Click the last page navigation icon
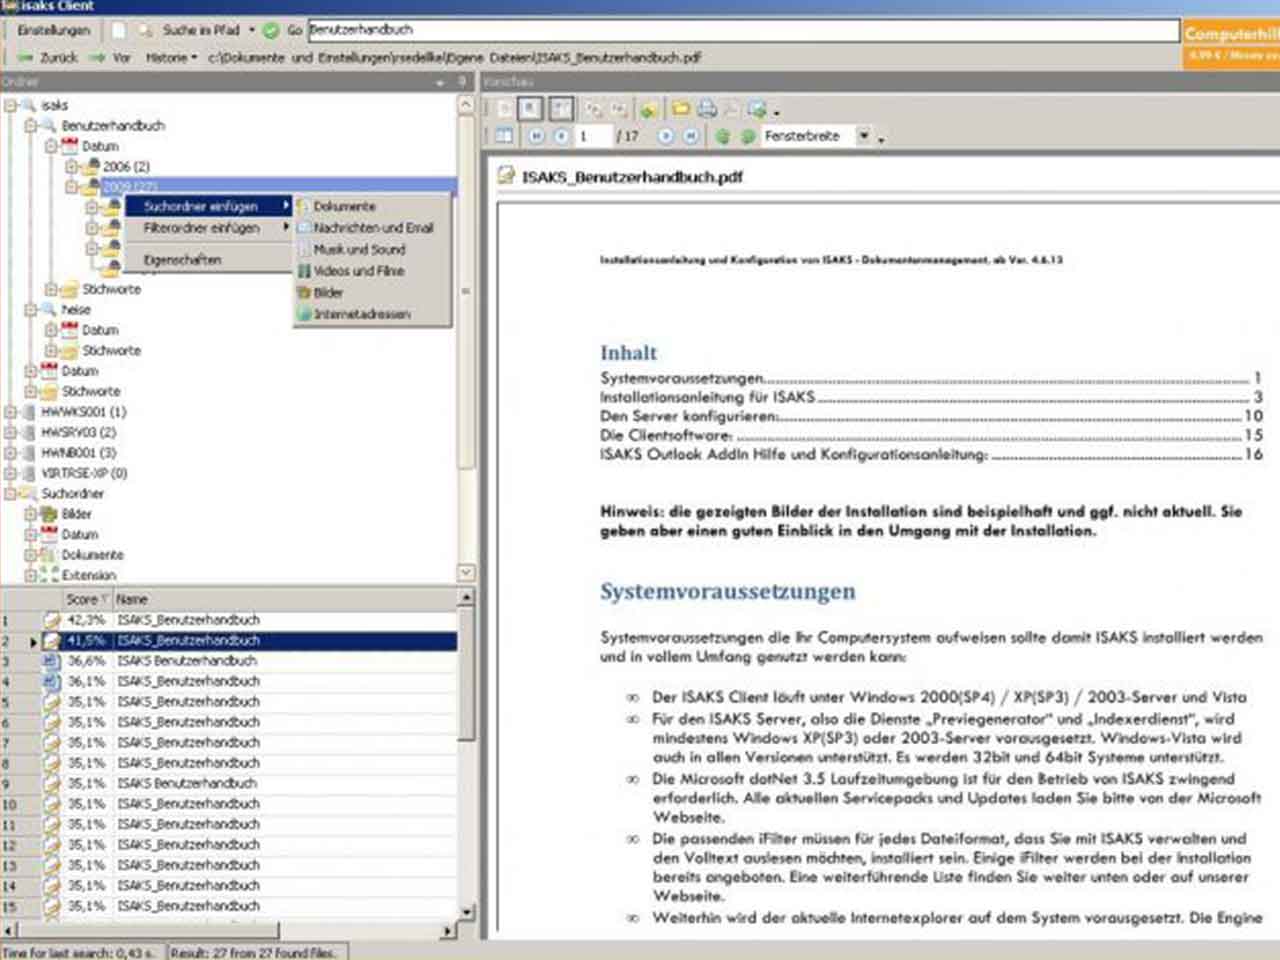 click(690, 136)
